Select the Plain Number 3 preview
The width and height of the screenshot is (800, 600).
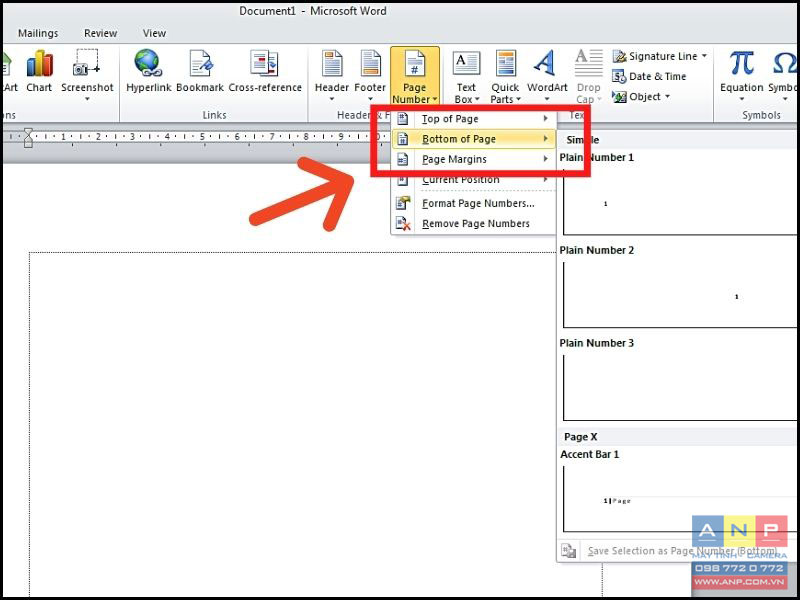[679, 387]
